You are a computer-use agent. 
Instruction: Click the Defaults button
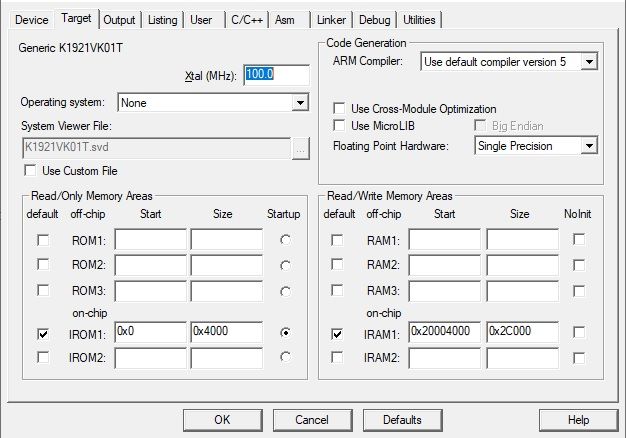pos(401,420)
